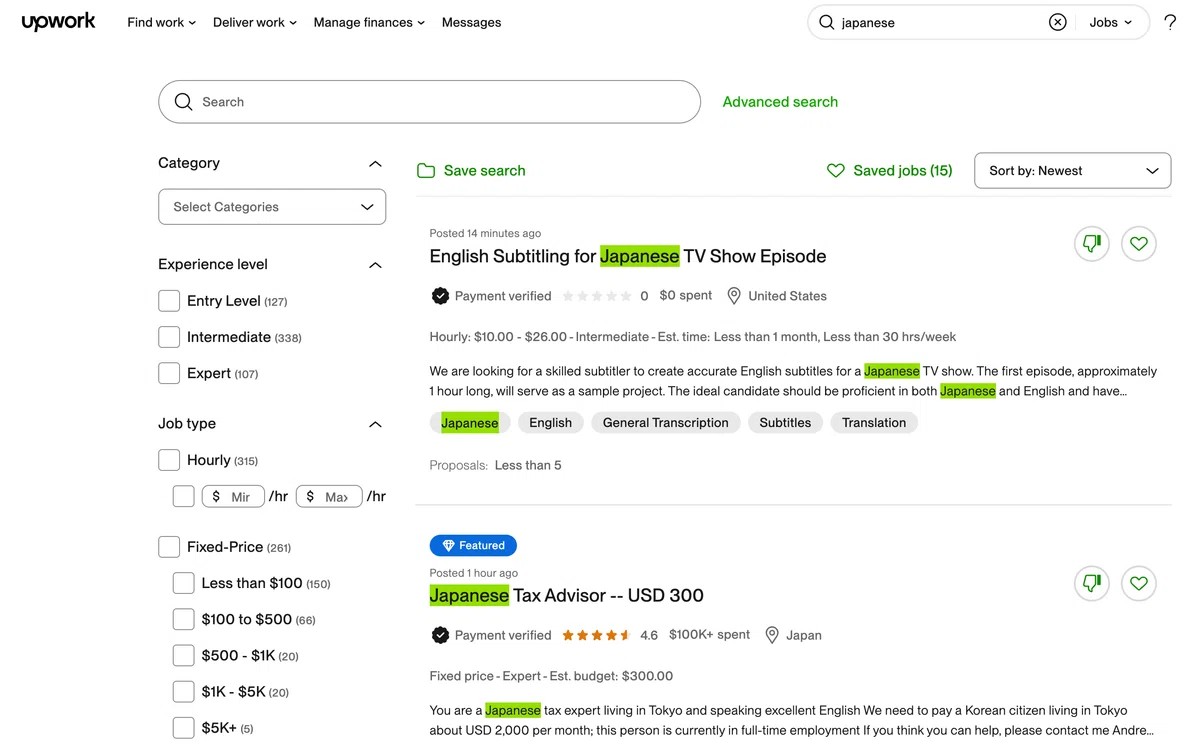Click '$100K+ spent' text
The width and height of the screenshot is (1200, 745).
[709, 635]
